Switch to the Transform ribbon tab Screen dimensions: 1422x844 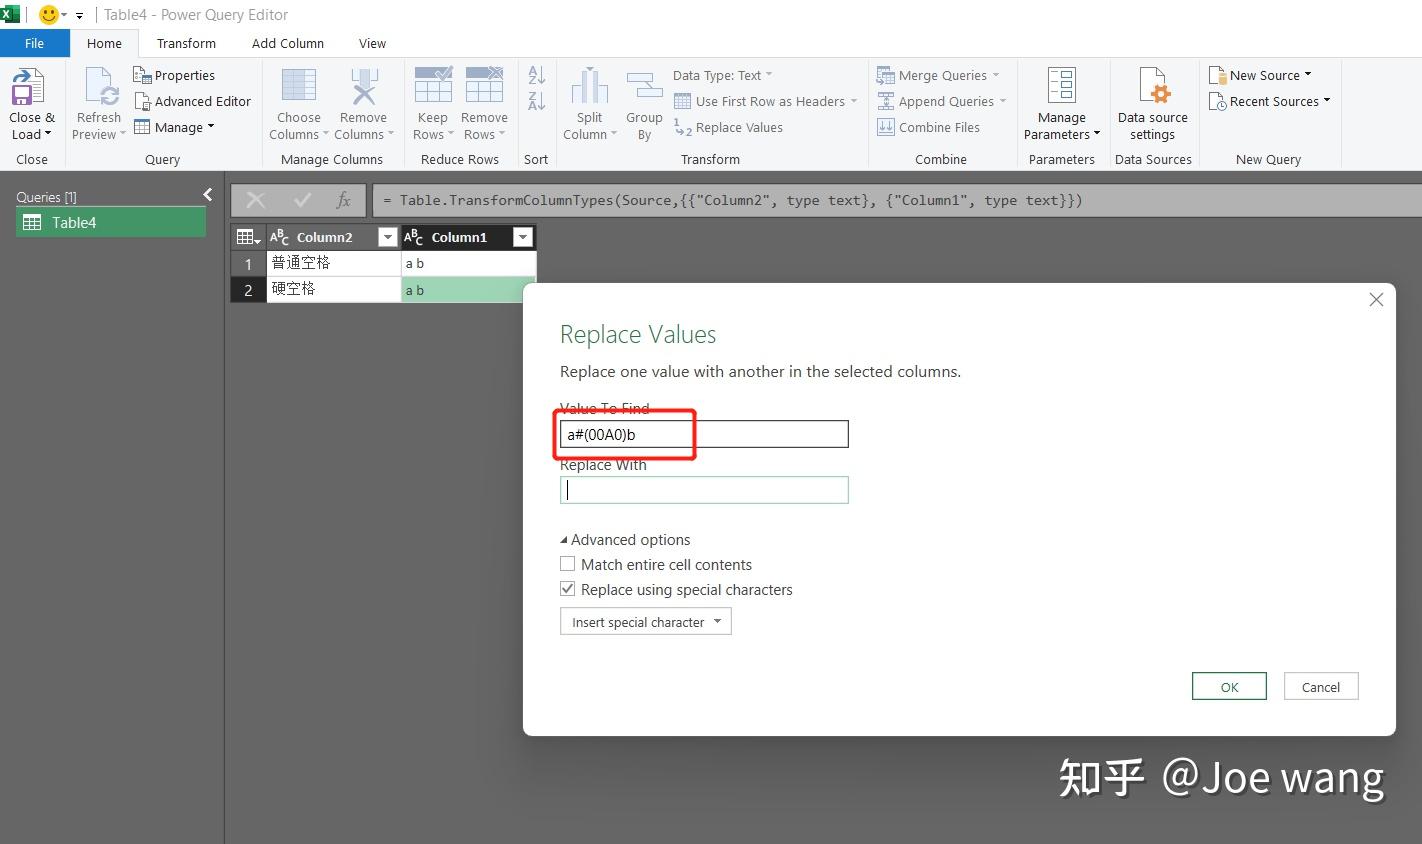click(186, 43)
